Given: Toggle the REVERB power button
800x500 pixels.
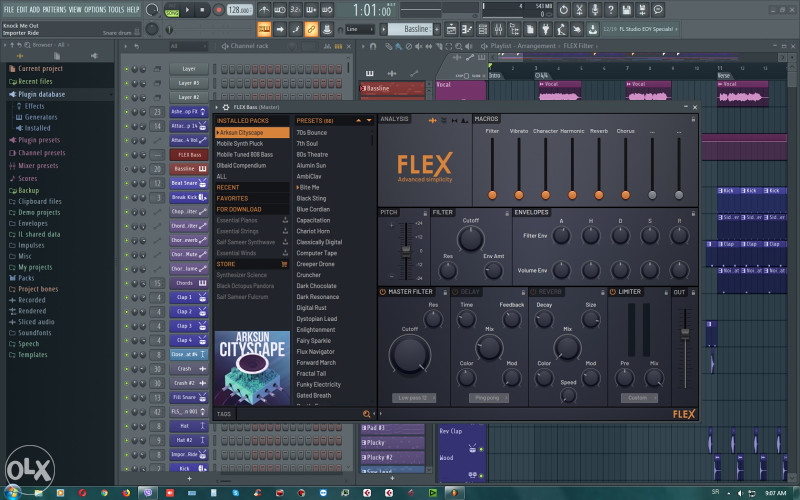Looking at the screenshot, I should 534,292.
